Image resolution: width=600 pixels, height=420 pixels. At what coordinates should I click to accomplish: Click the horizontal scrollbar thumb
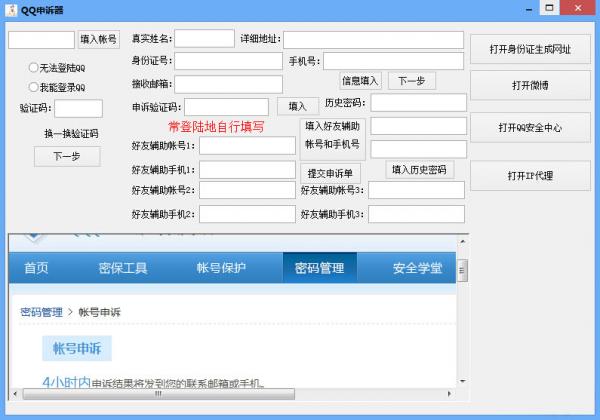(158, 394)
